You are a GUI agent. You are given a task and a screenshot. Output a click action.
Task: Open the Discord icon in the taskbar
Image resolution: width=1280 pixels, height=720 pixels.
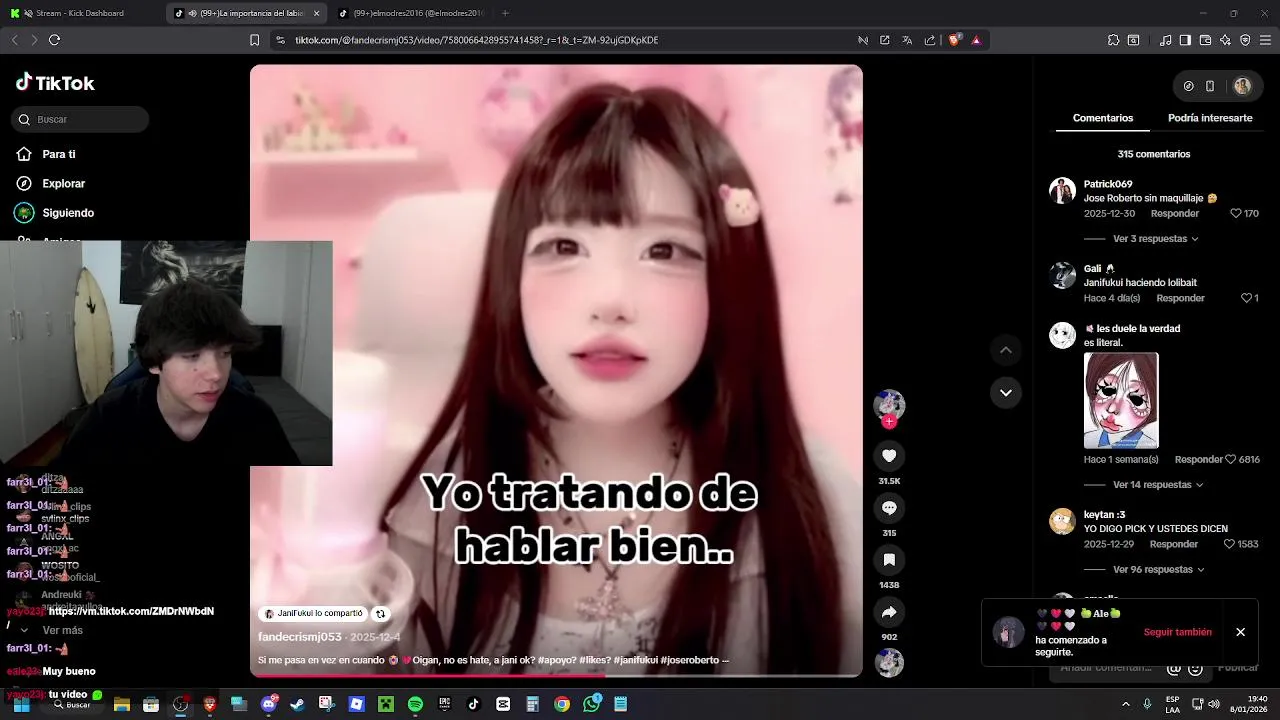[x=268, y=704]
